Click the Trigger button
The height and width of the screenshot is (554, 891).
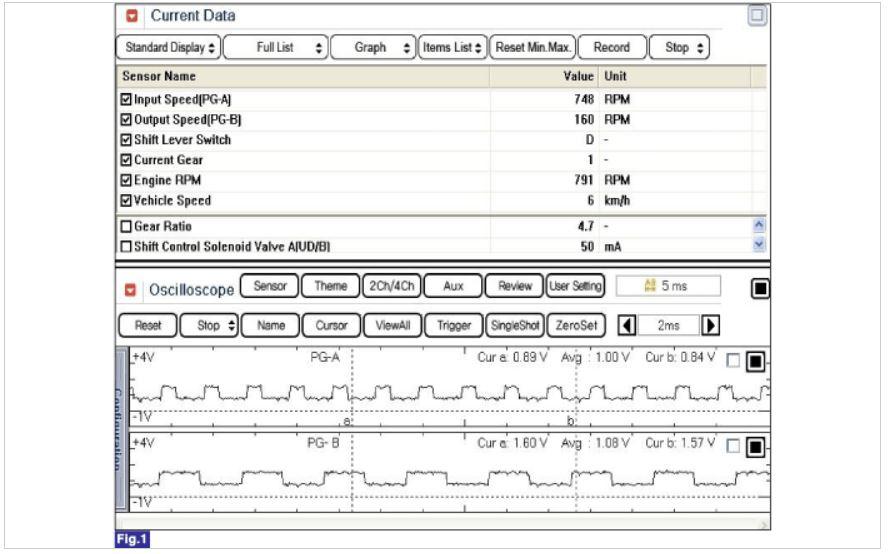click(x=453, y=326)
